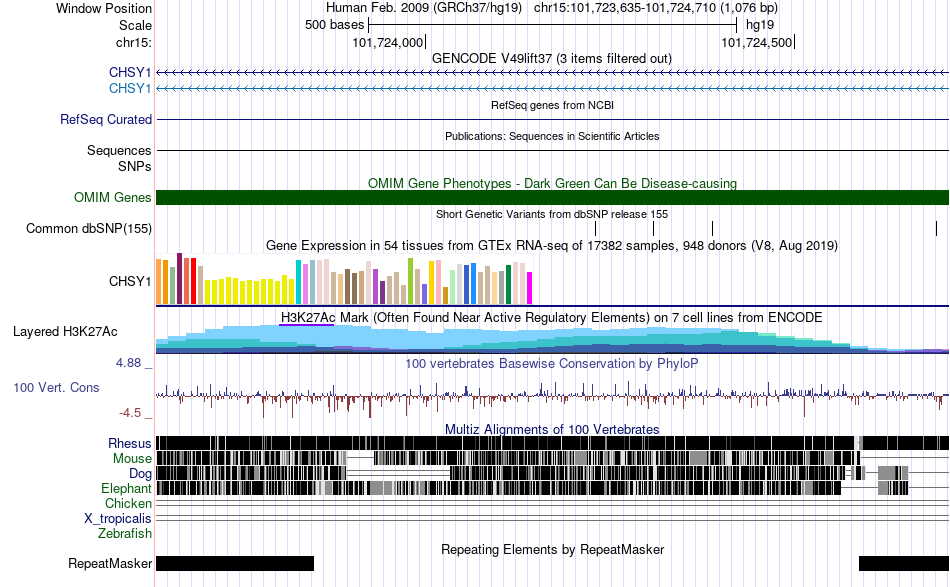The image size is (950, 587).
Task: Click the chr15 window position coordinates text
Action: 656,8
